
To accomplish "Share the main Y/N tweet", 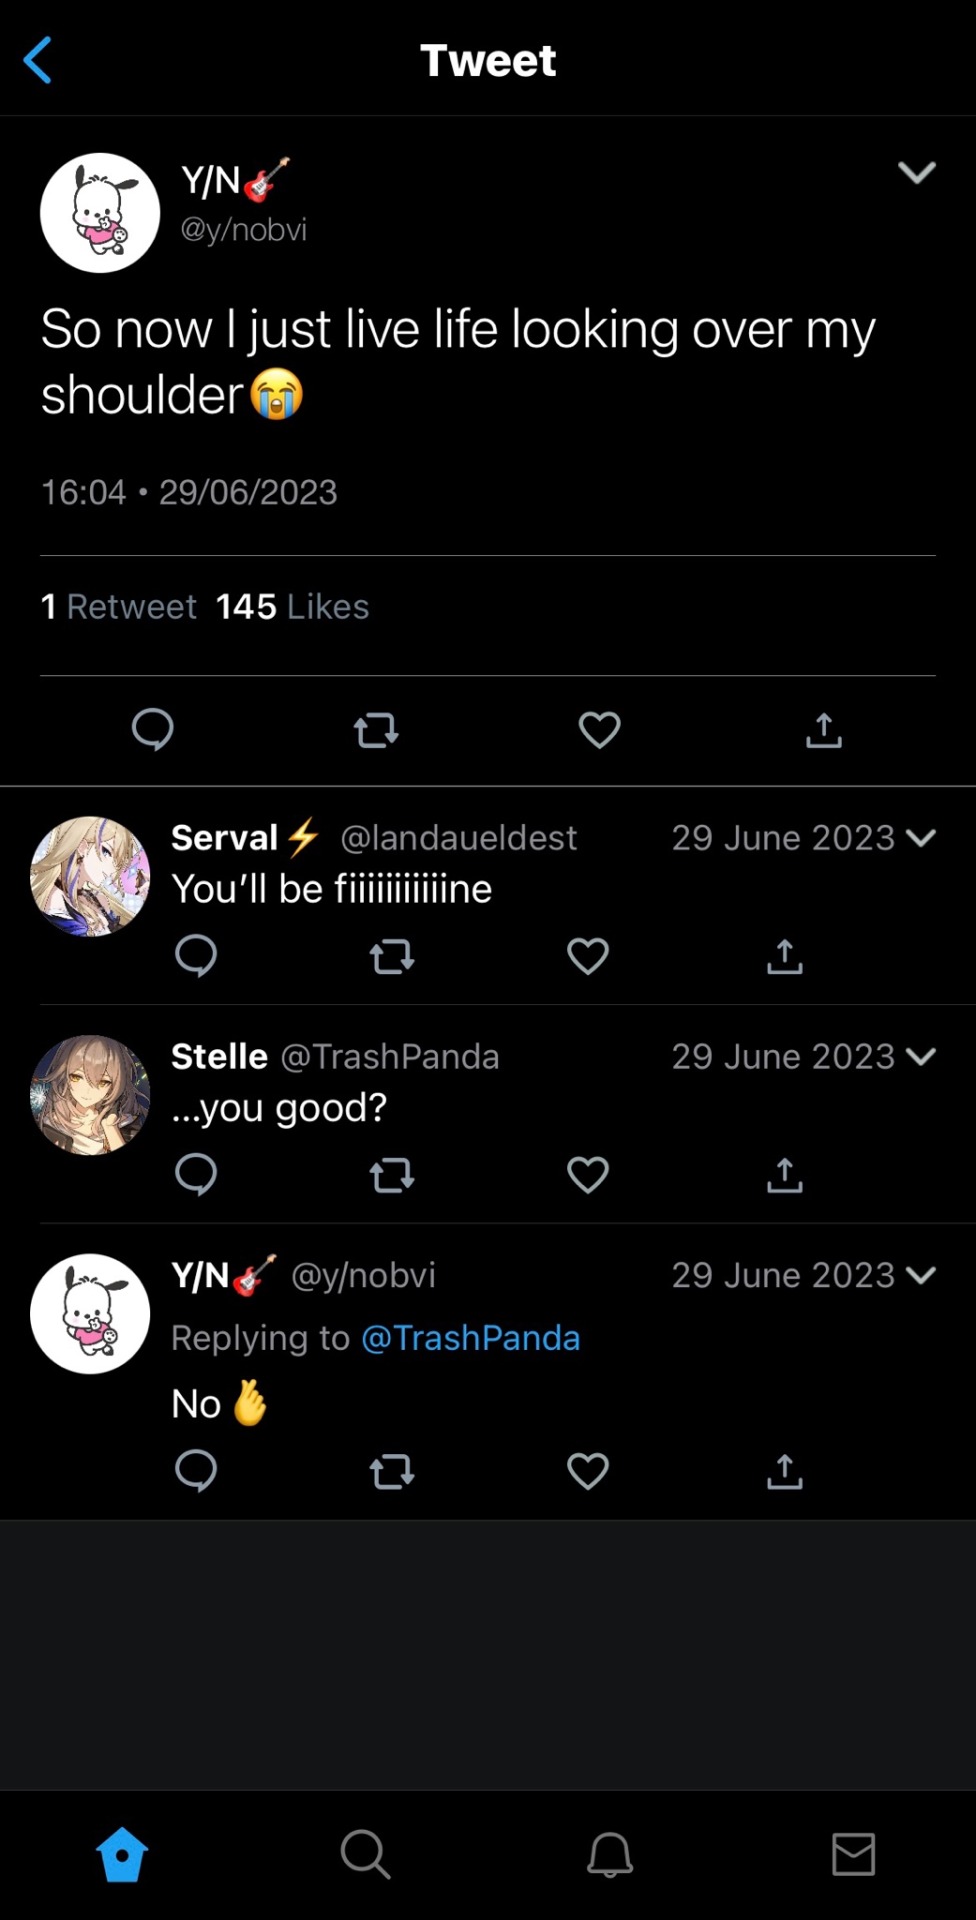I will (x=823, y=730).
